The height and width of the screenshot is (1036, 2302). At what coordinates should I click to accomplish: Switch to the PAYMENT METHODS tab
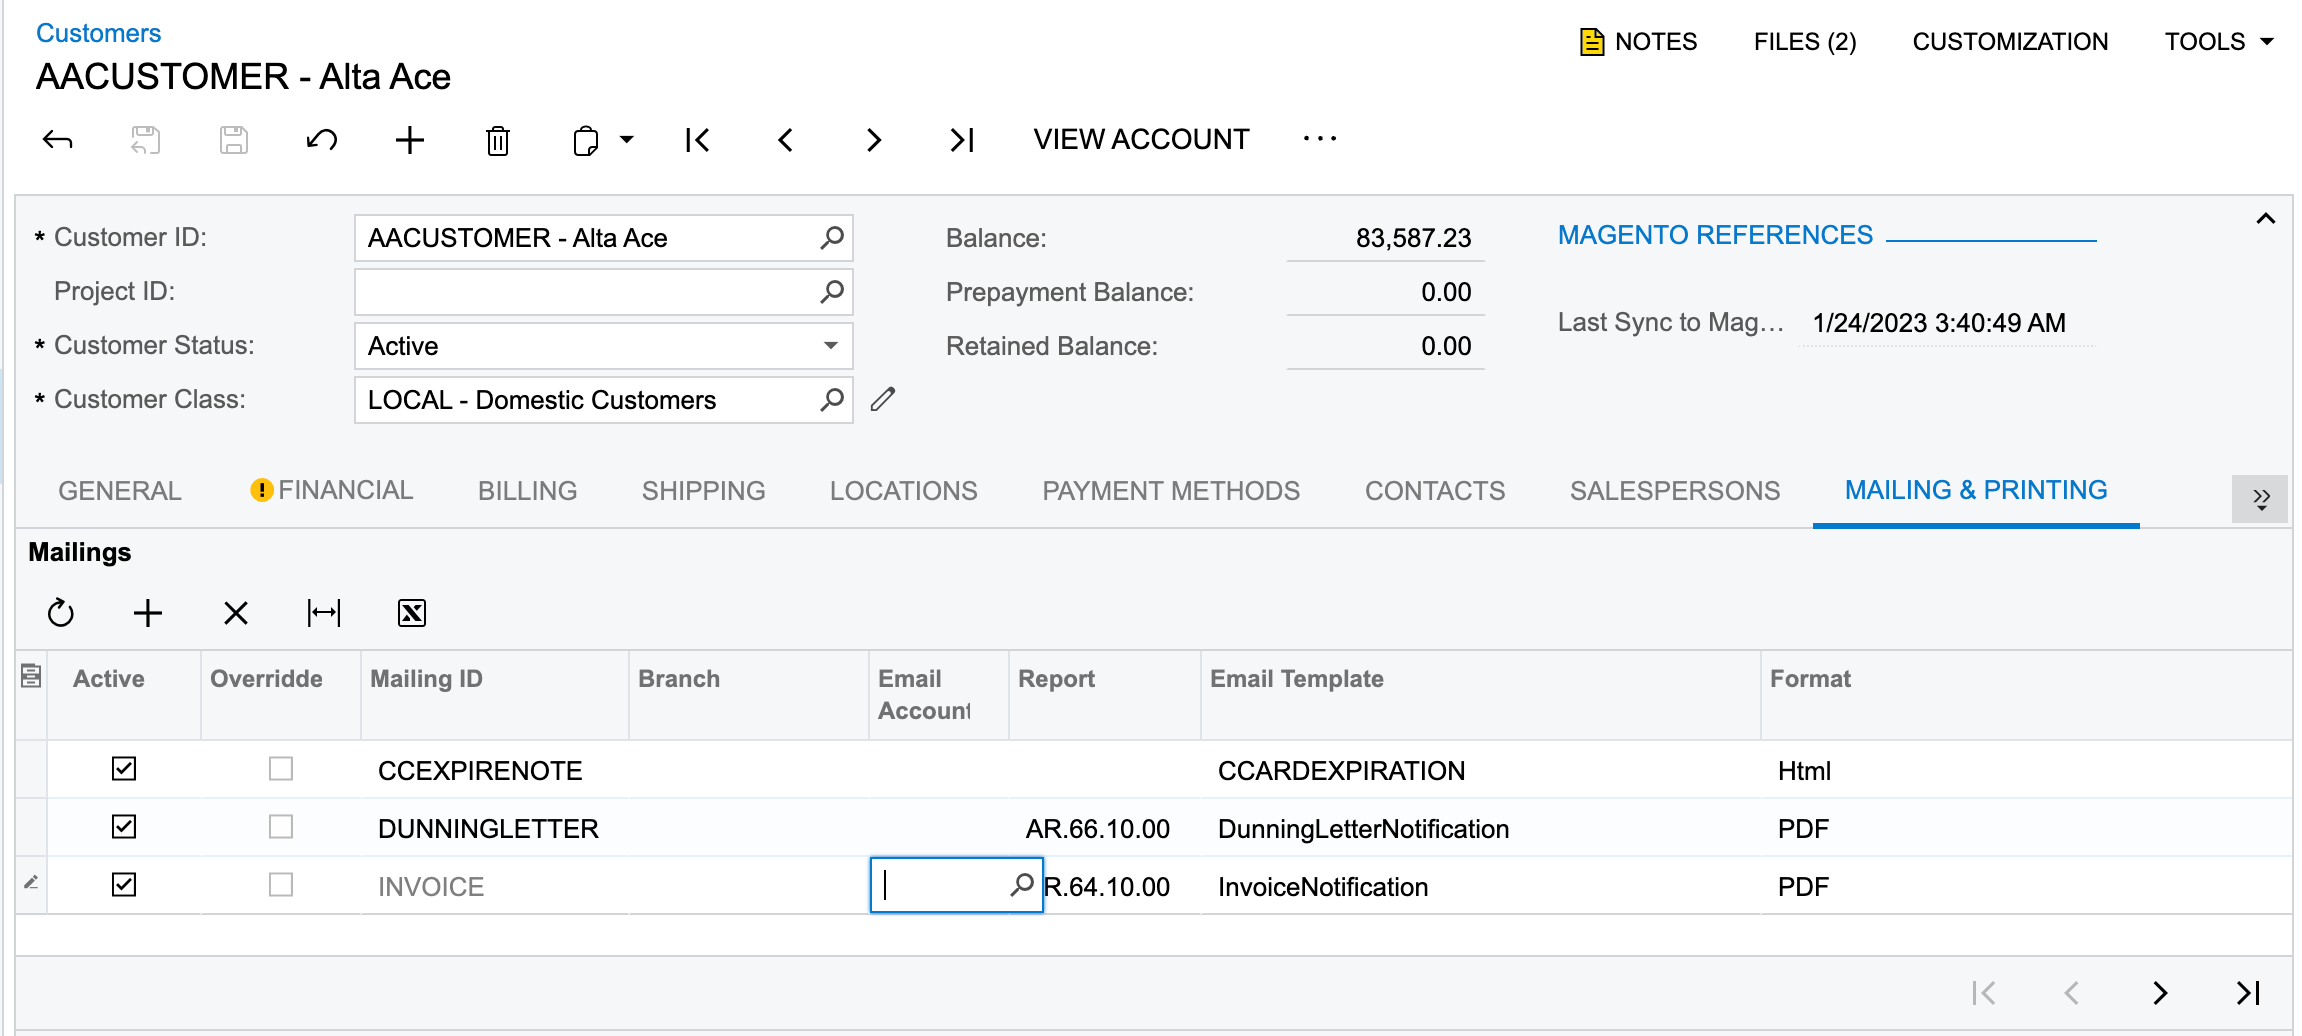coord(1171,491)
